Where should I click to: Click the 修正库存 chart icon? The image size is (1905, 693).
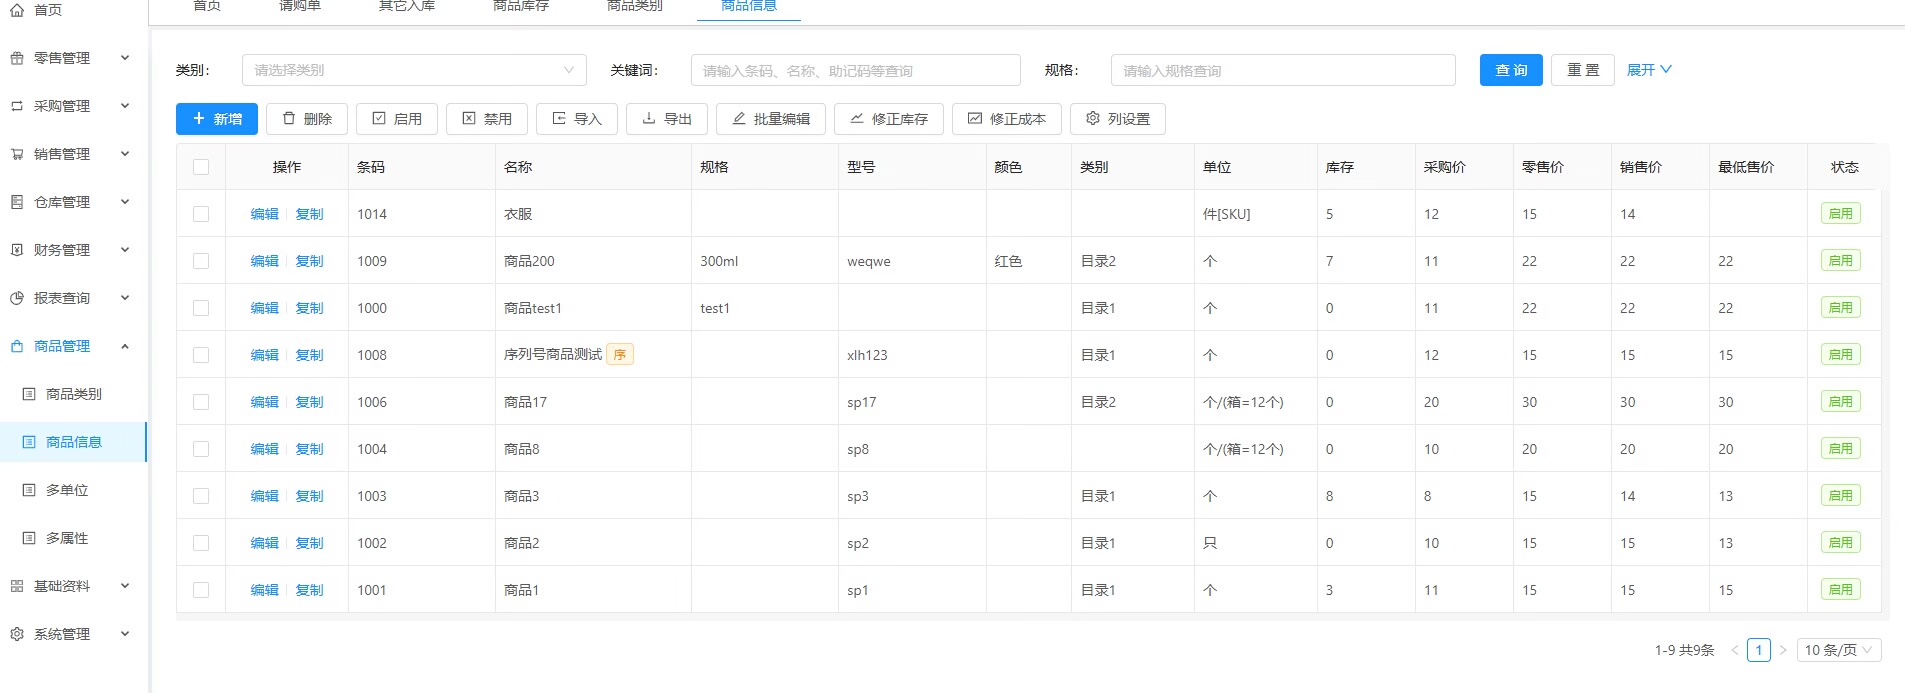click(857, 118)
